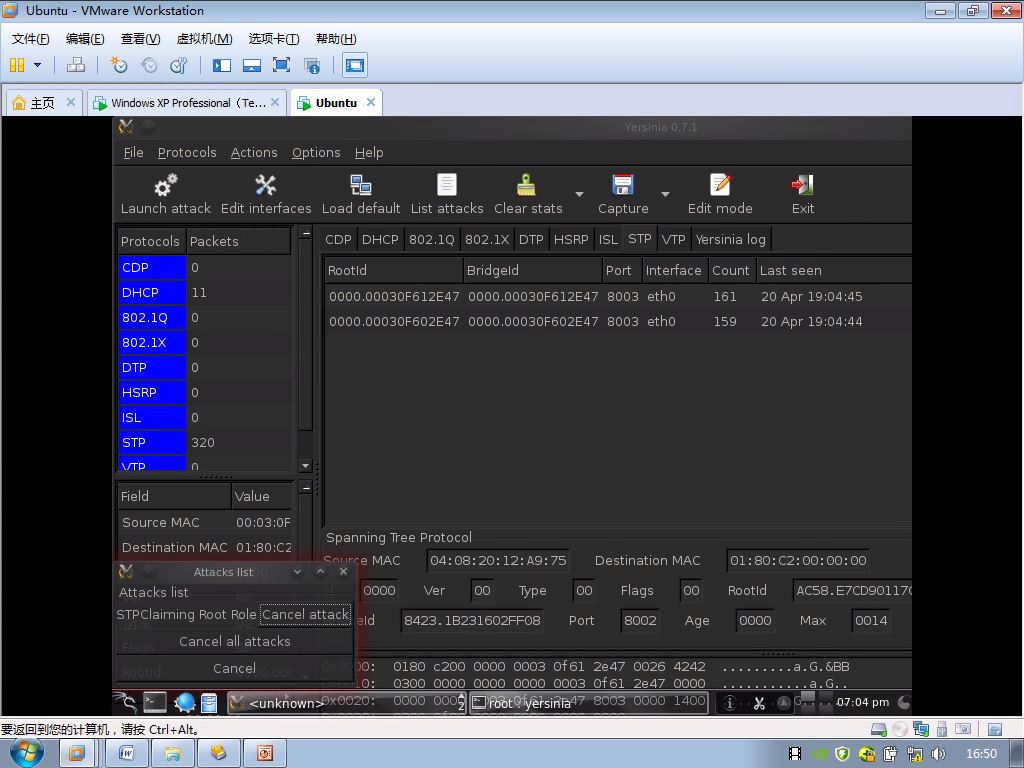The height and width of the screenshot is (768, 1024).
Task: Click the Windows volume speaker tray icon
Action: tap(938, 754)
